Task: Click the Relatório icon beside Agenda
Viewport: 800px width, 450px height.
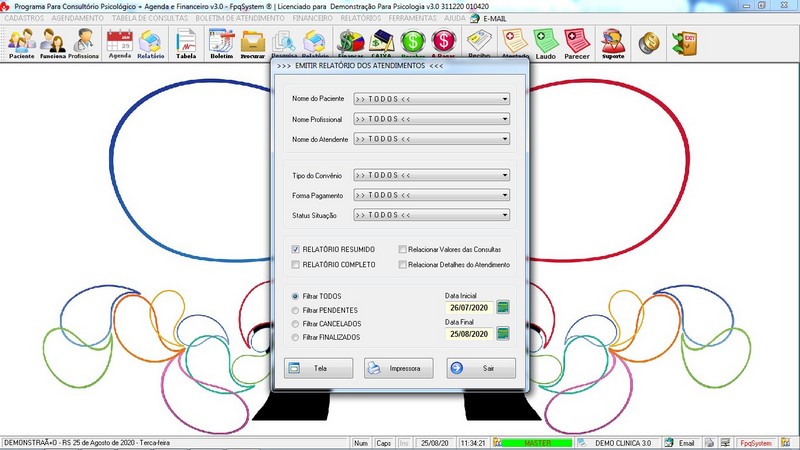Action: (151, 43)
